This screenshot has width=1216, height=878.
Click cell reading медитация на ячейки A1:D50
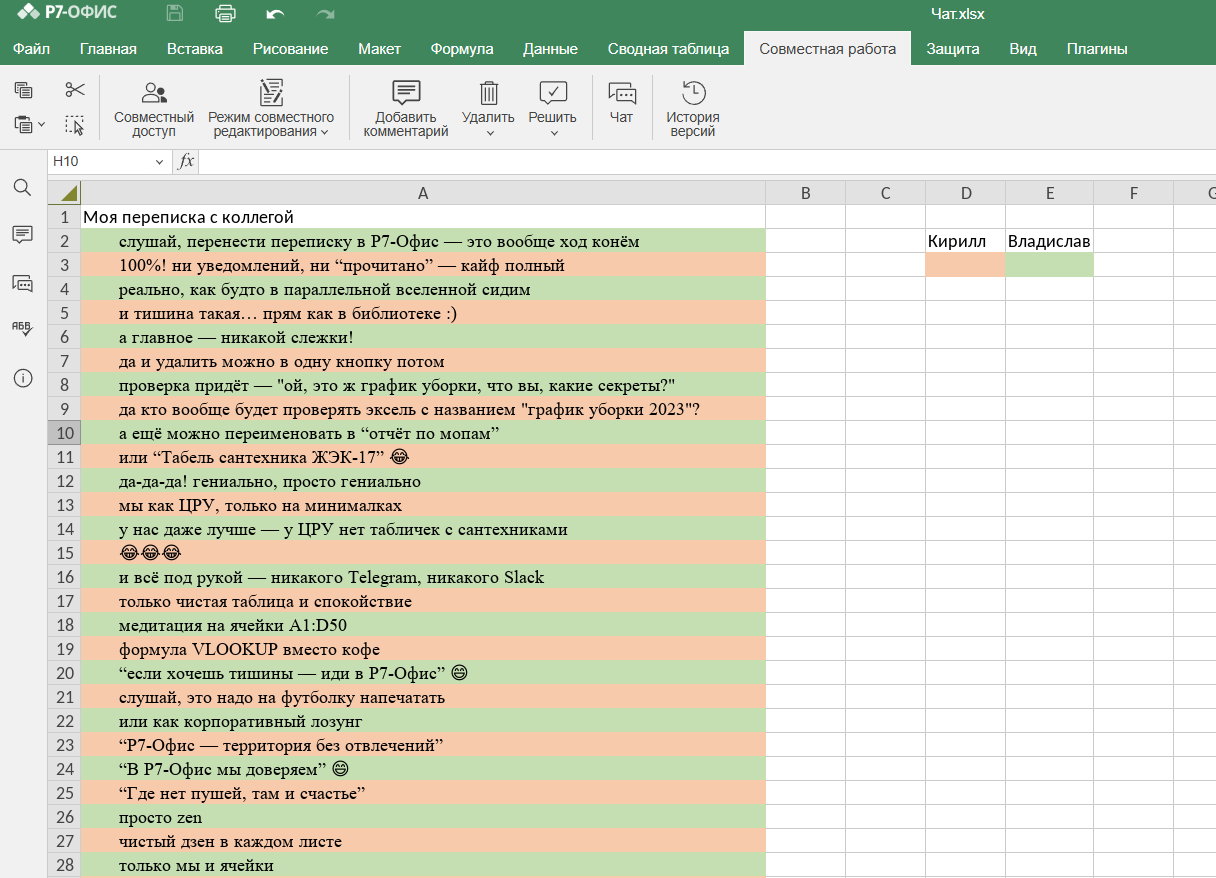click(423, 625)
